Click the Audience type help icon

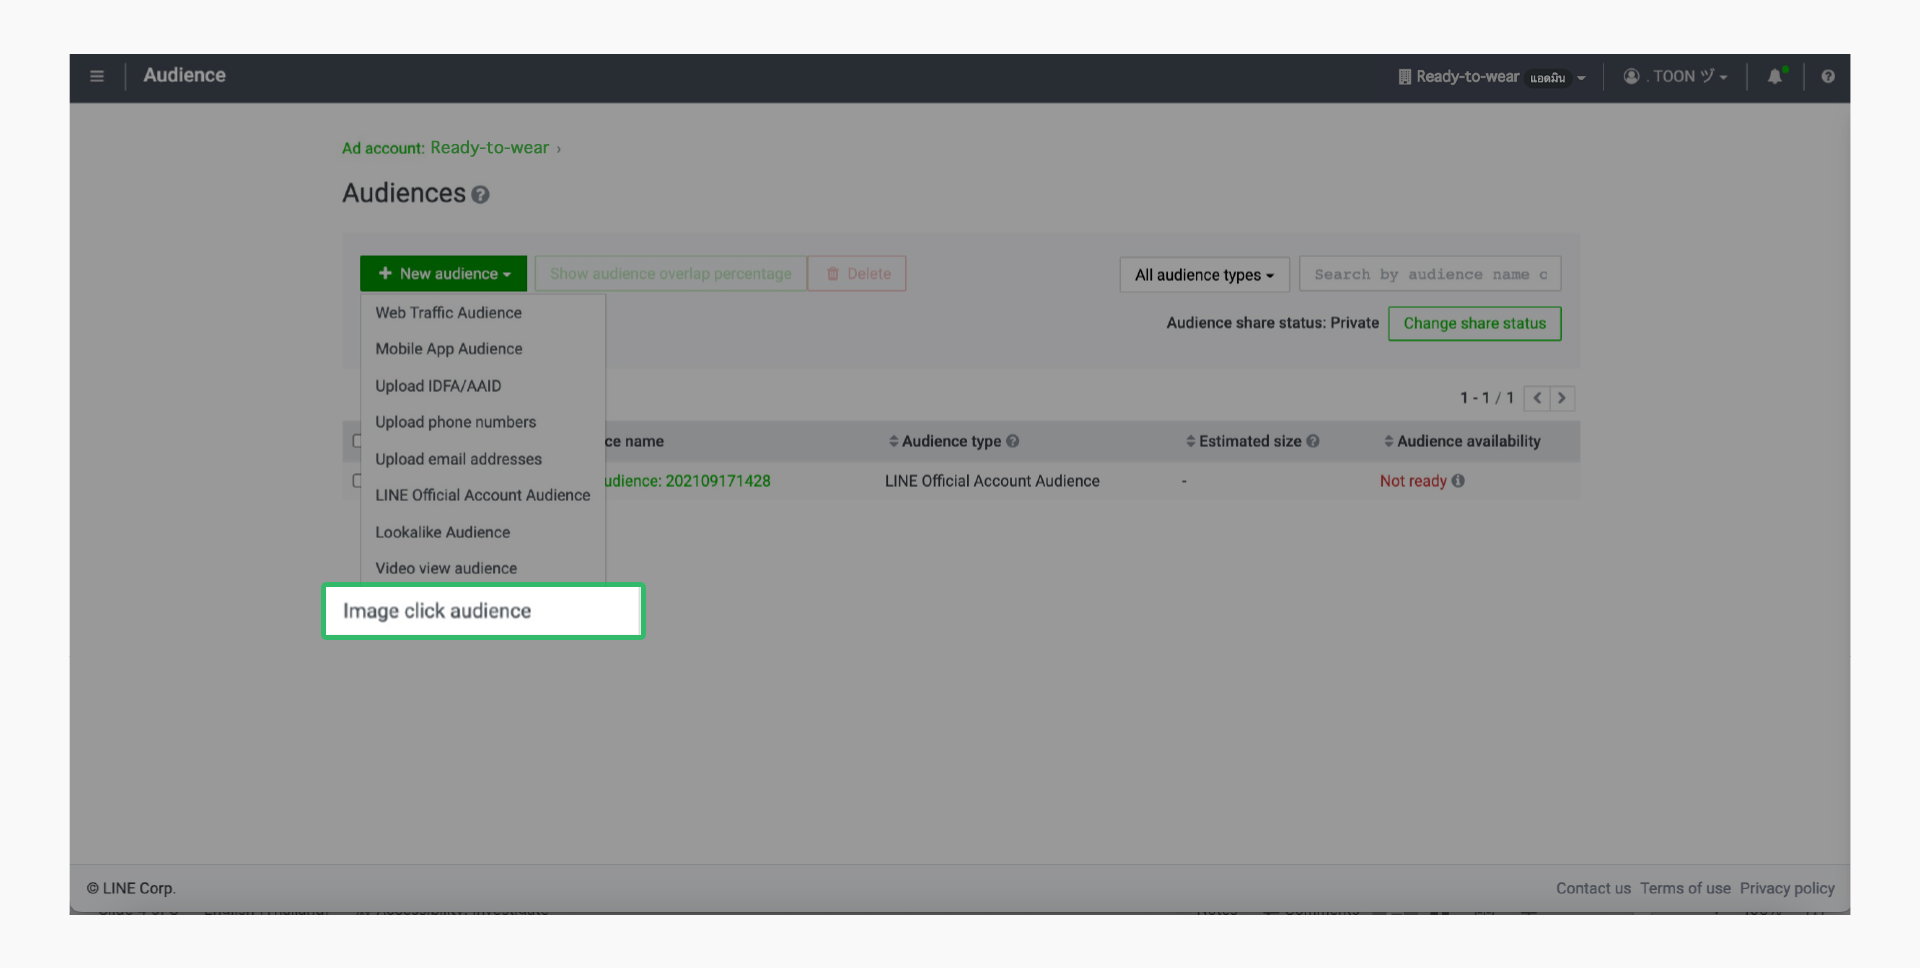[1013, 441]
